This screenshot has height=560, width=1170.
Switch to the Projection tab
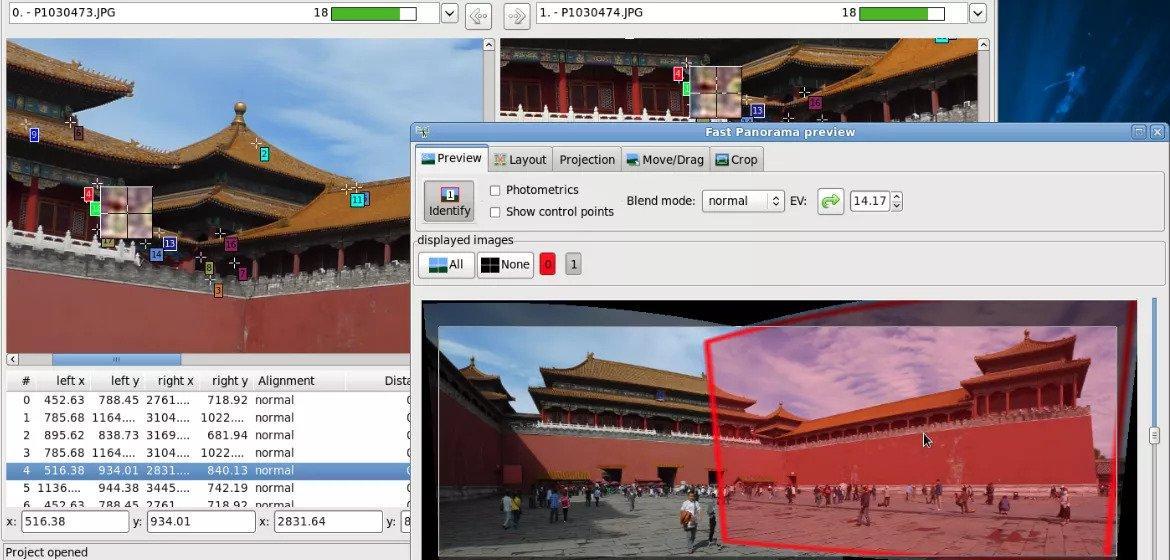[x=587, y=160]
